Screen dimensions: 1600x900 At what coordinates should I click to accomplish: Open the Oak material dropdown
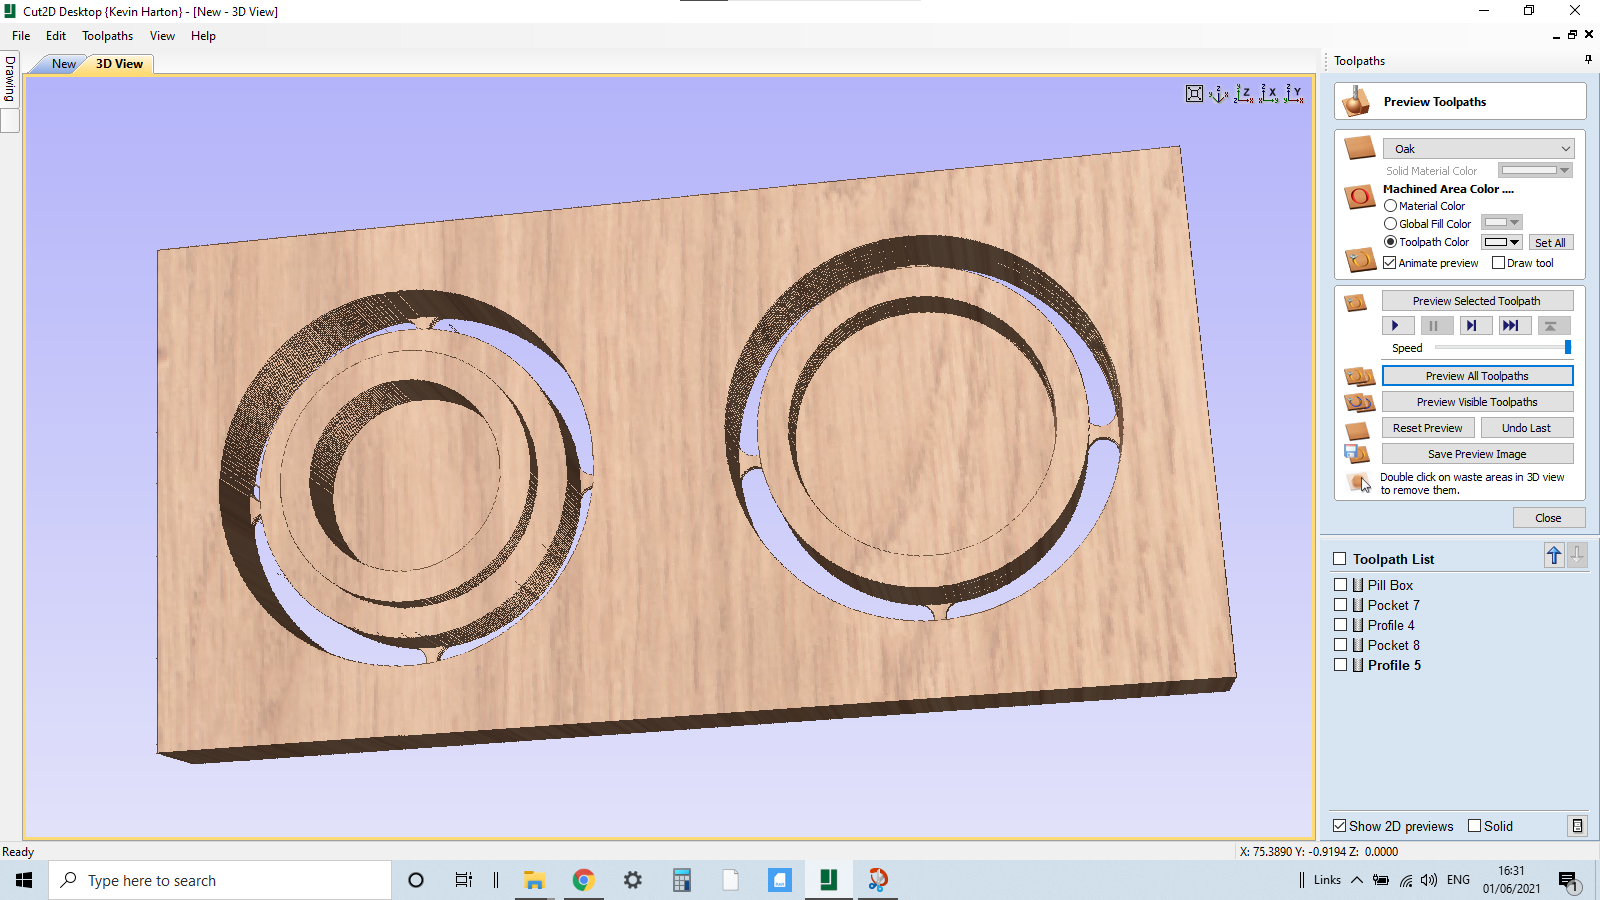click(x=1563, y=148)
